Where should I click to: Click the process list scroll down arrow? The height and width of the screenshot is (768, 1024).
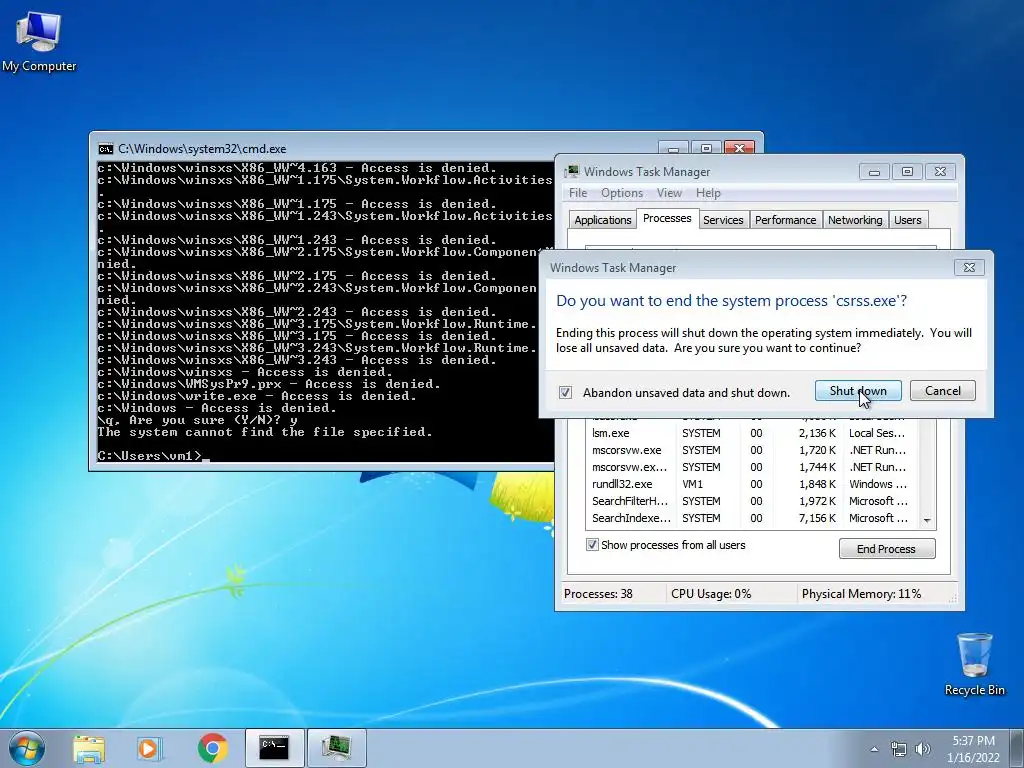(927, 520)
